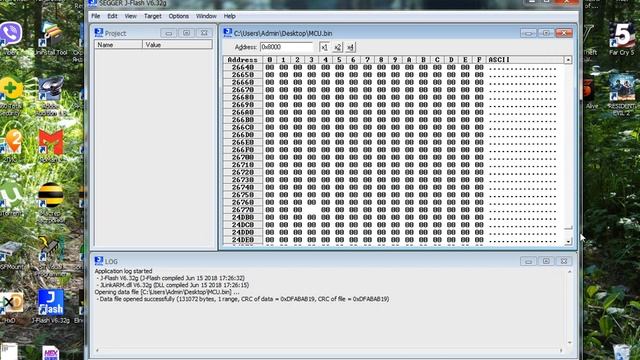The width and height of the screenshot is (640, 360).
Task: Click the LOG panel scroll-down arrow
Action: click(x=569, y=343)
